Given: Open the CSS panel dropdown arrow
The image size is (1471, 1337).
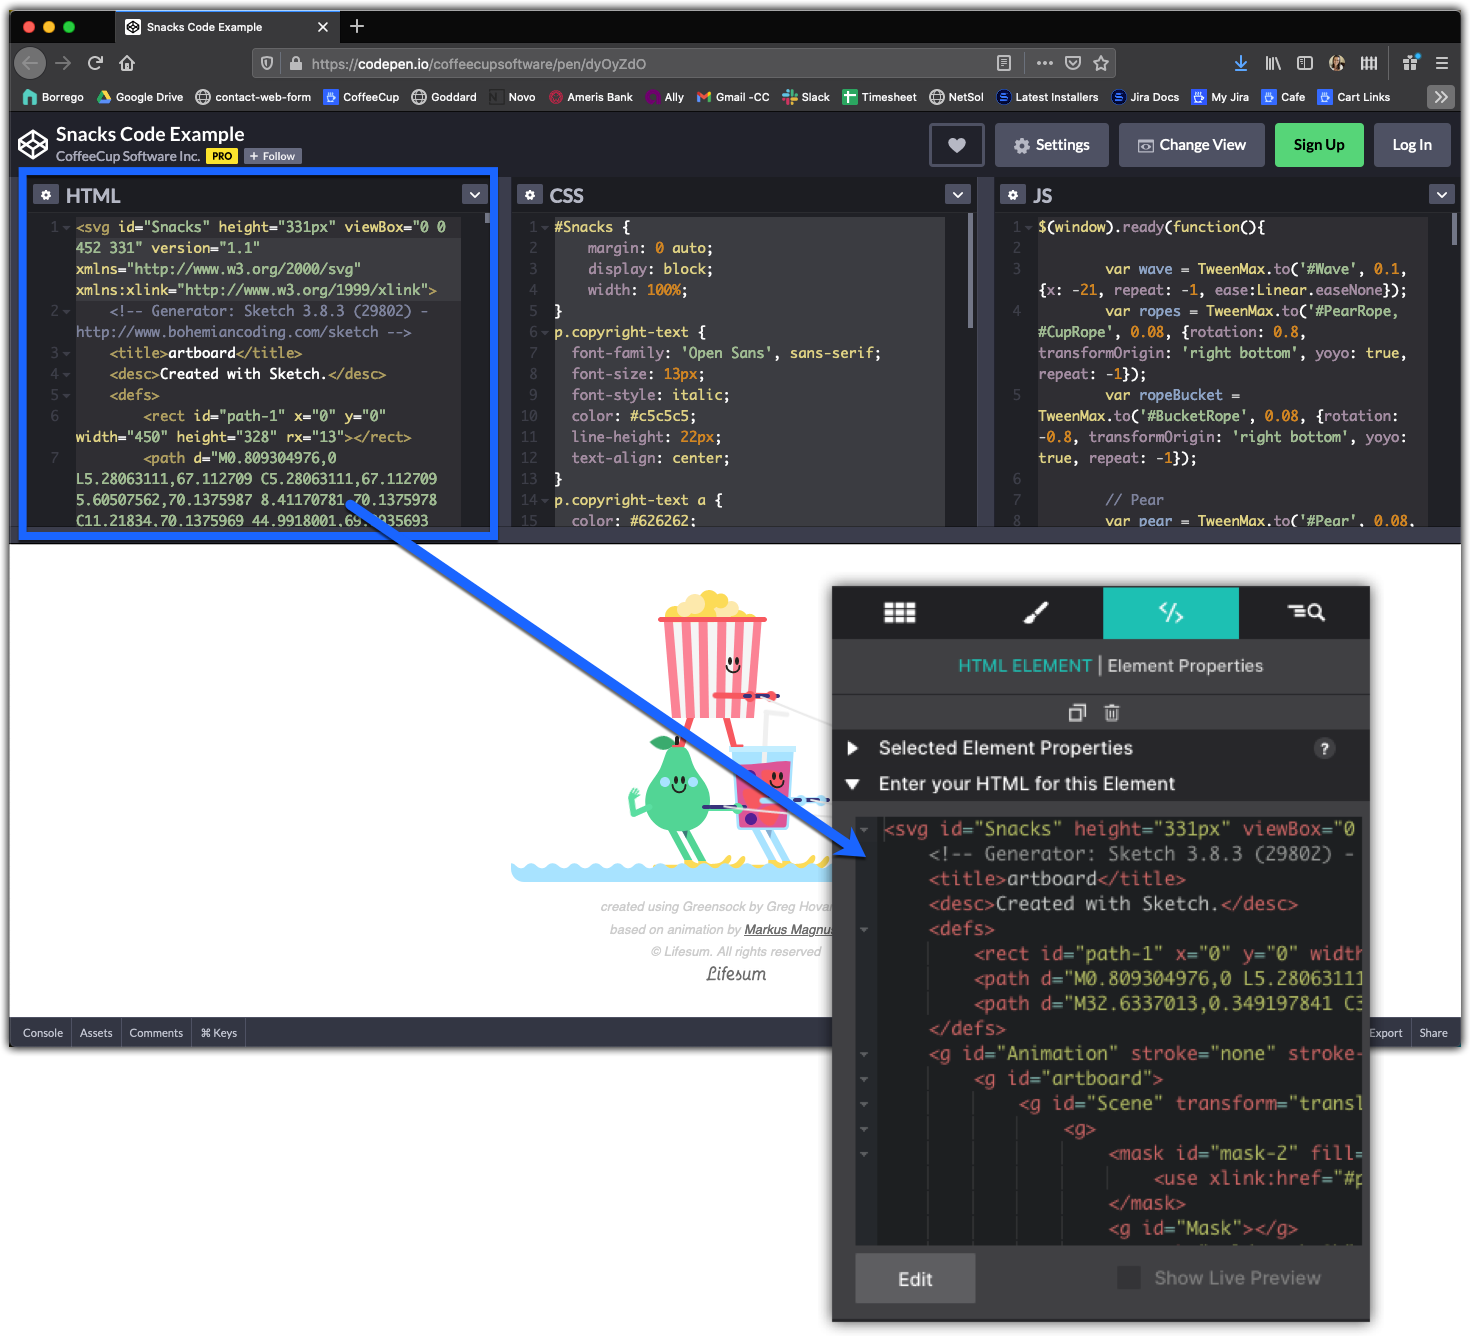Looking at the screenshot, I should [x=958, y=195].
